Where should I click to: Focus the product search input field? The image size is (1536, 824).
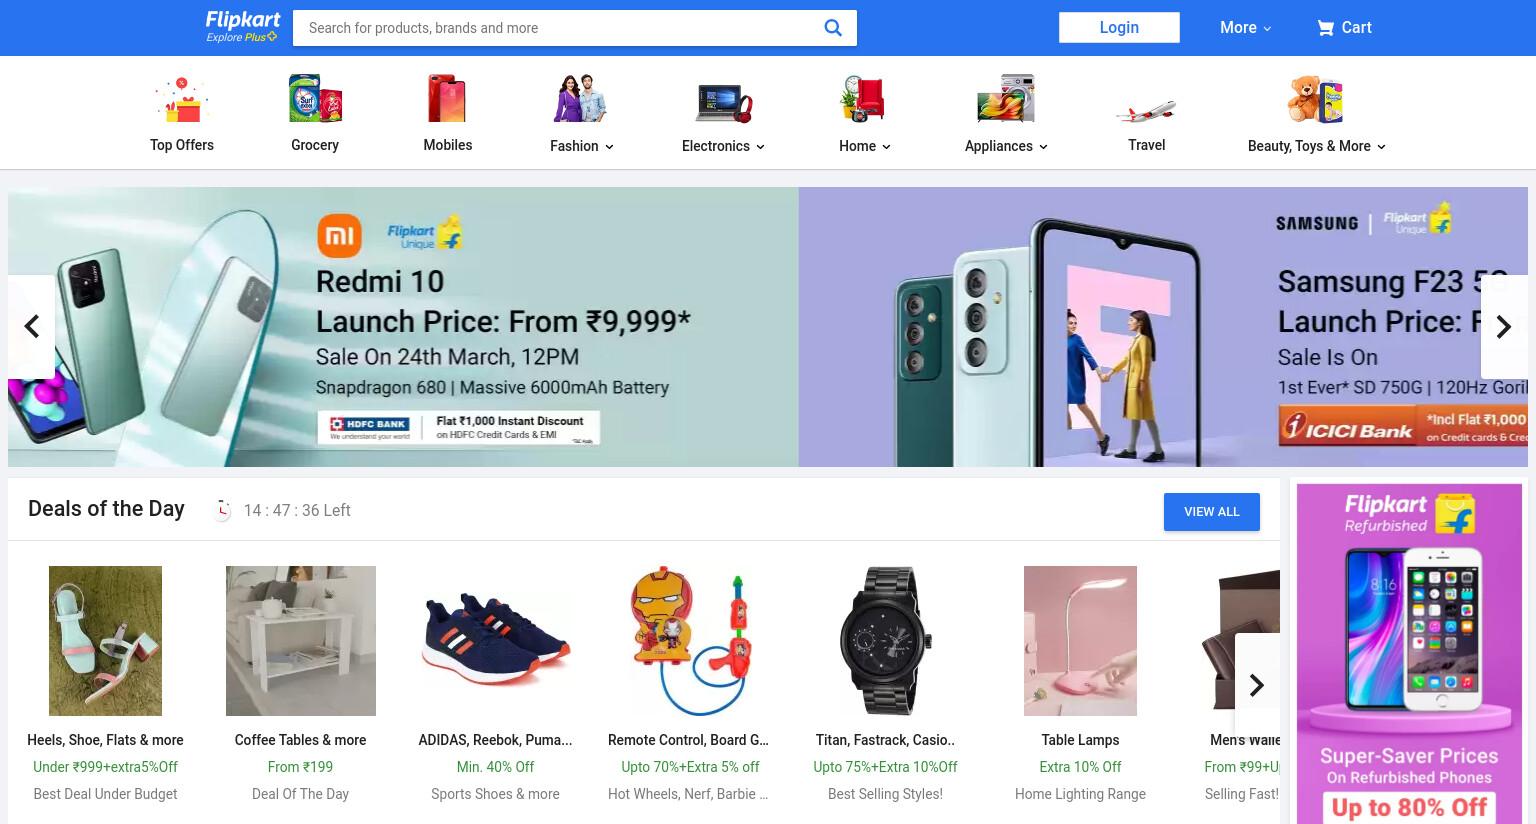[x=560, y=28]
